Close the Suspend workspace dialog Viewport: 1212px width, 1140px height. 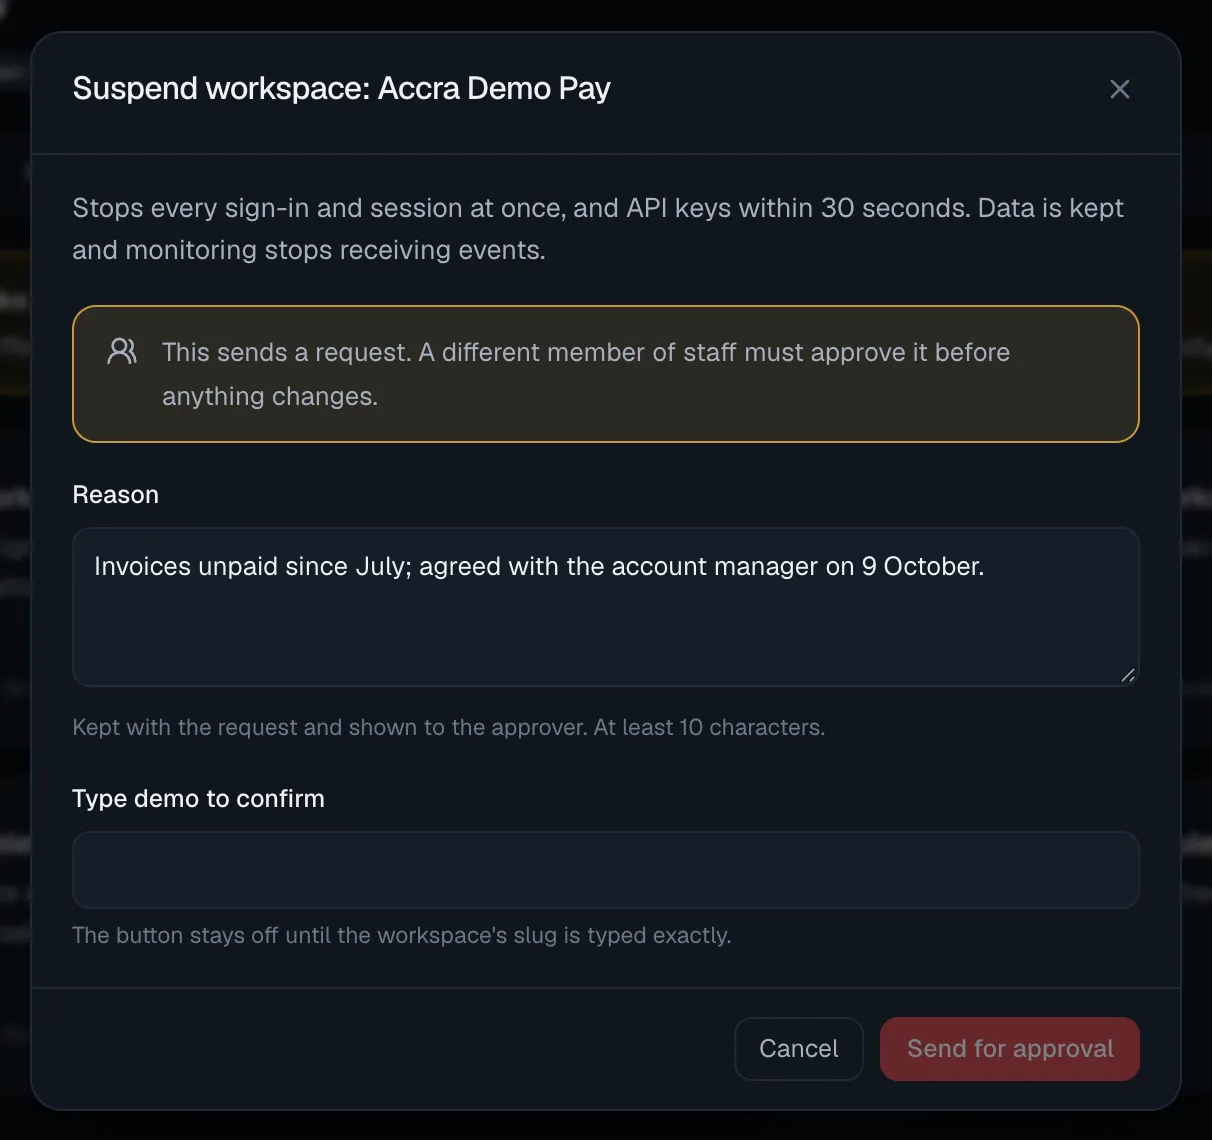tap(1120, 89)
